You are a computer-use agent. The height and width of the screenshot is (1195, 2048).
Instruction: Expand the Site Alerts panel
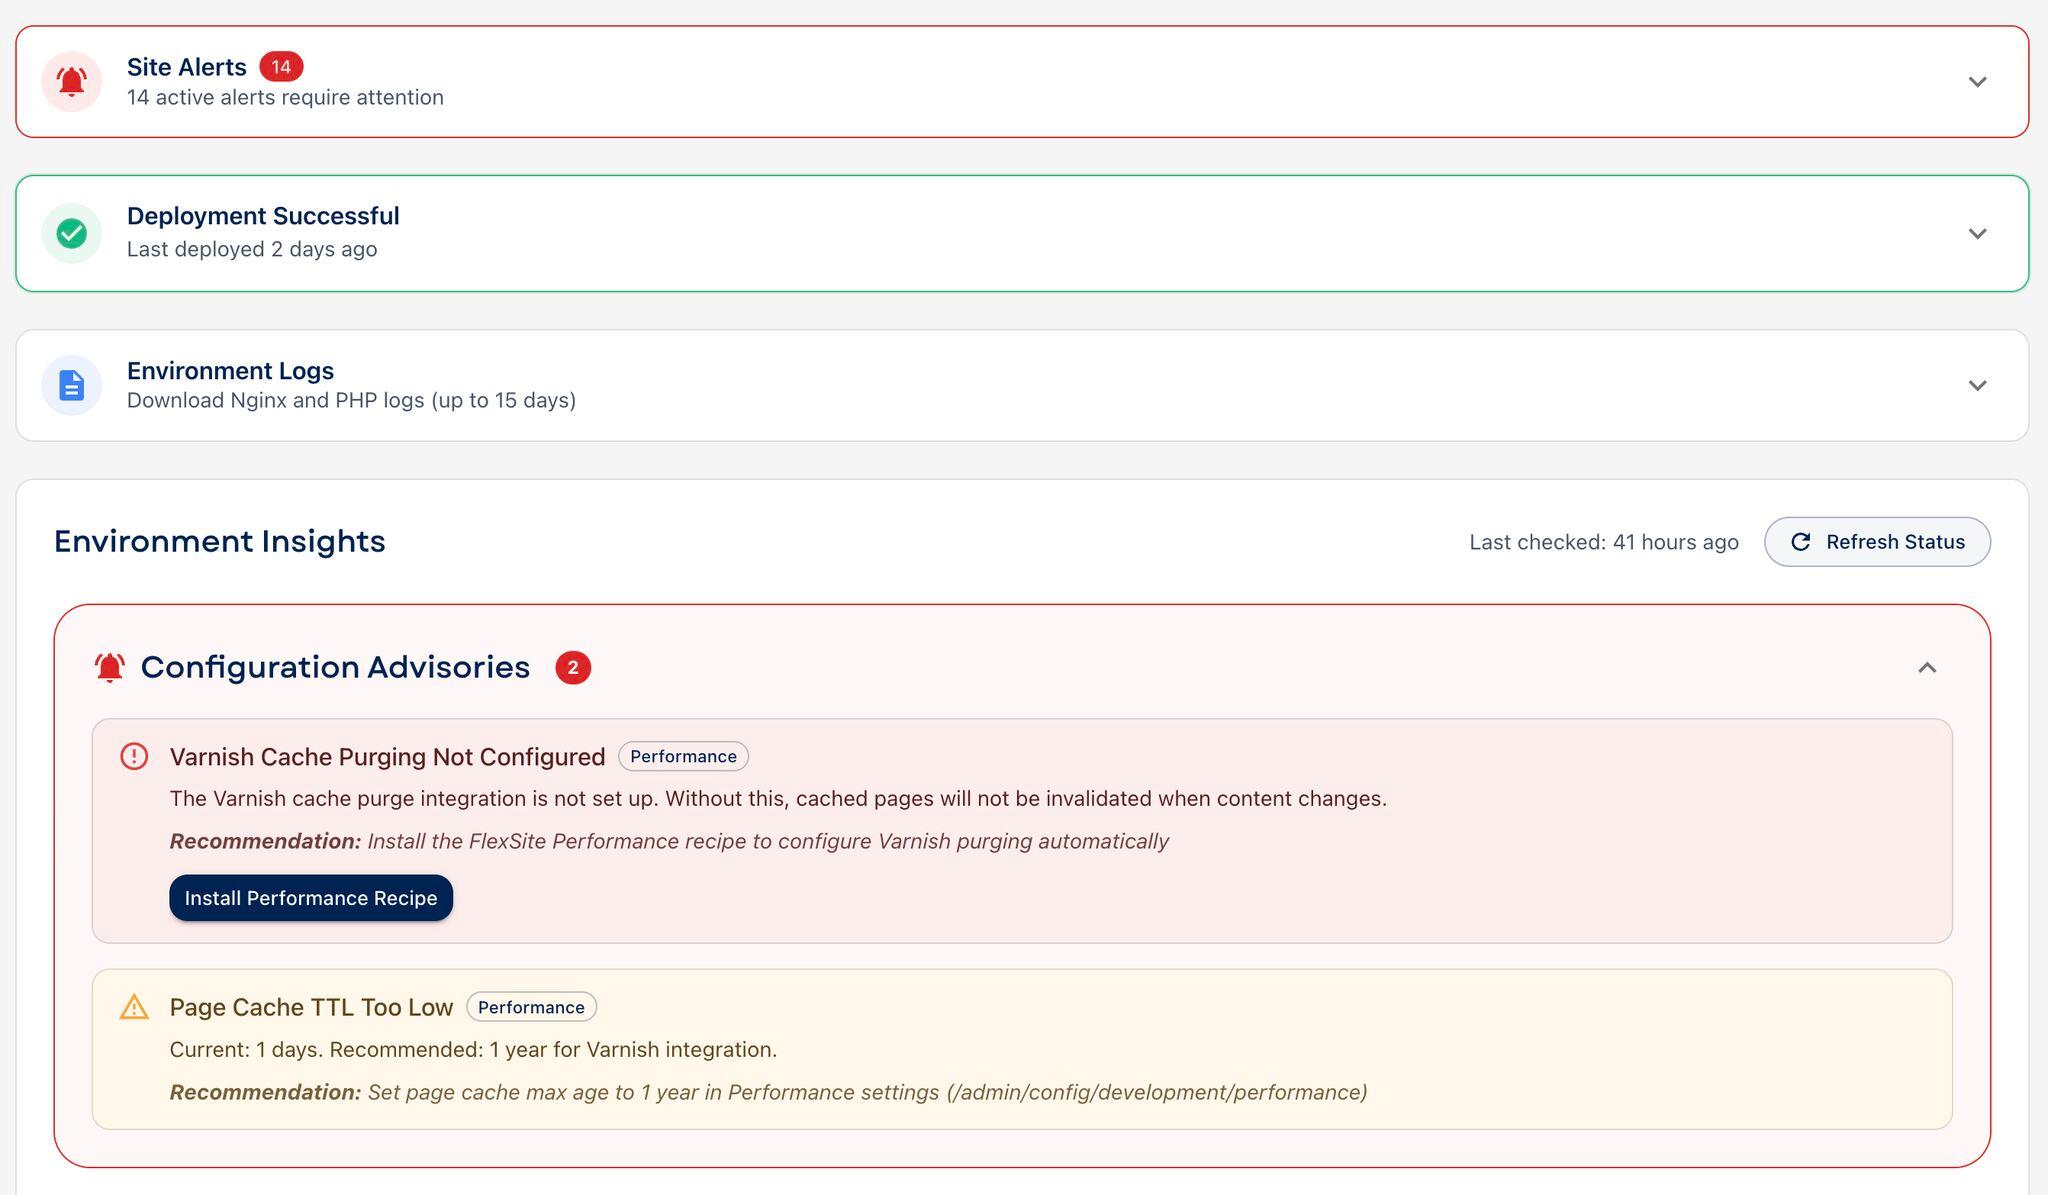(1979, 82)
